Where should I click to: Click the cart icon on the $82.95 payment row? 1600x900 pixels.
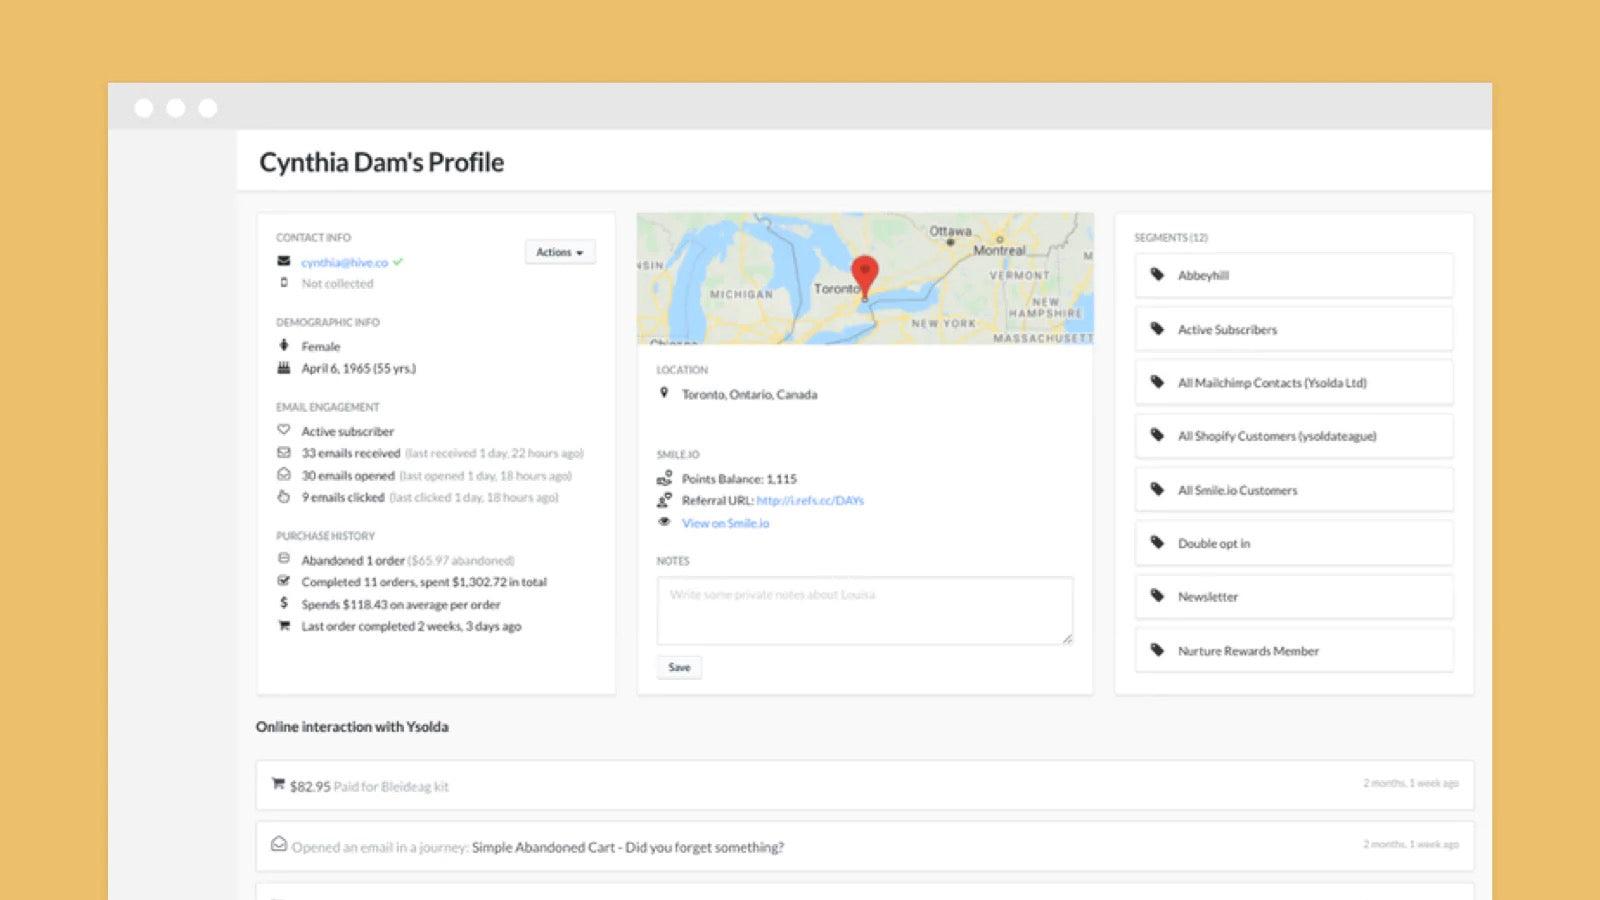[x=277, y=784]
